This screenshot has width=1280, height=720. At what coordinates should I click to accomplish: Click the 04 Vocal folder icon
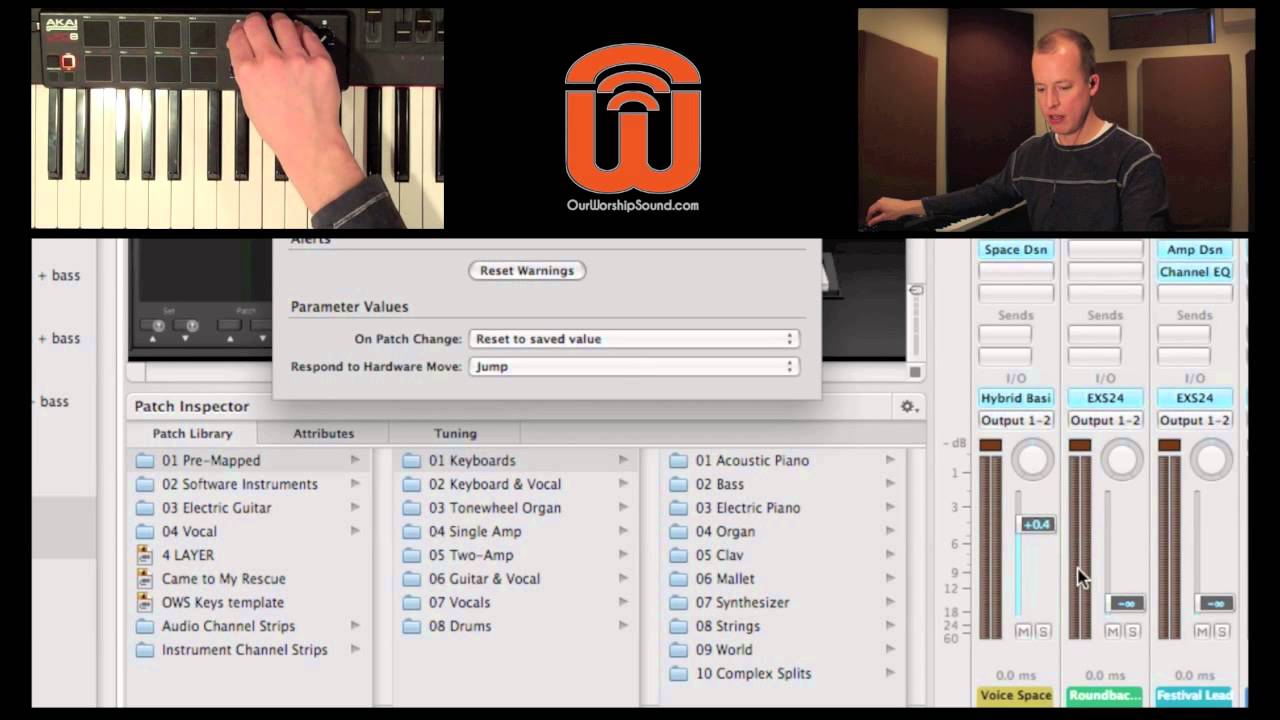point(145,531)
